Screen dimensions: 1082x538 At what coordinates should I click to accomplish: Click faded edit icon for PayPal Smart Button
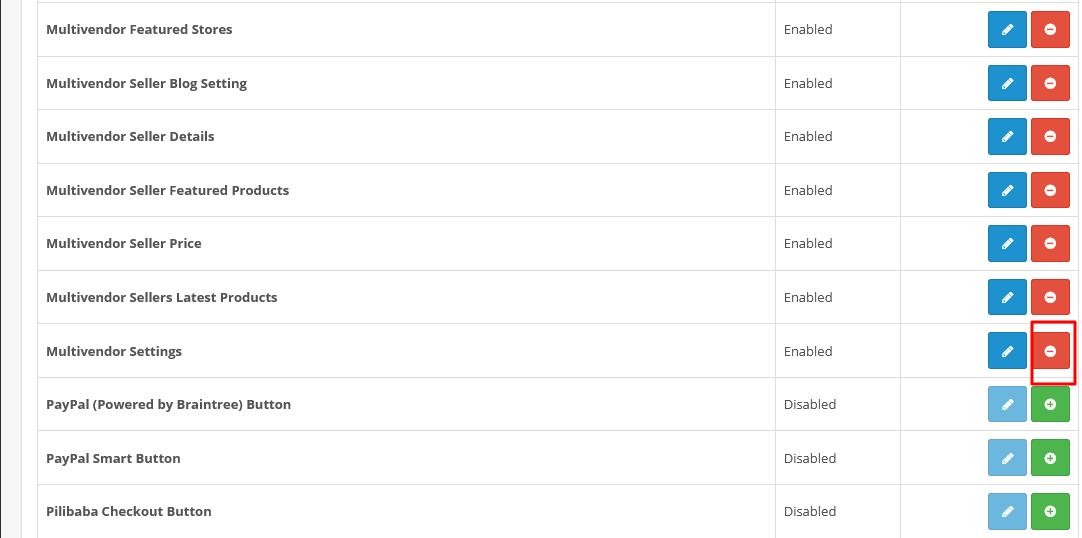point(1007,458)
